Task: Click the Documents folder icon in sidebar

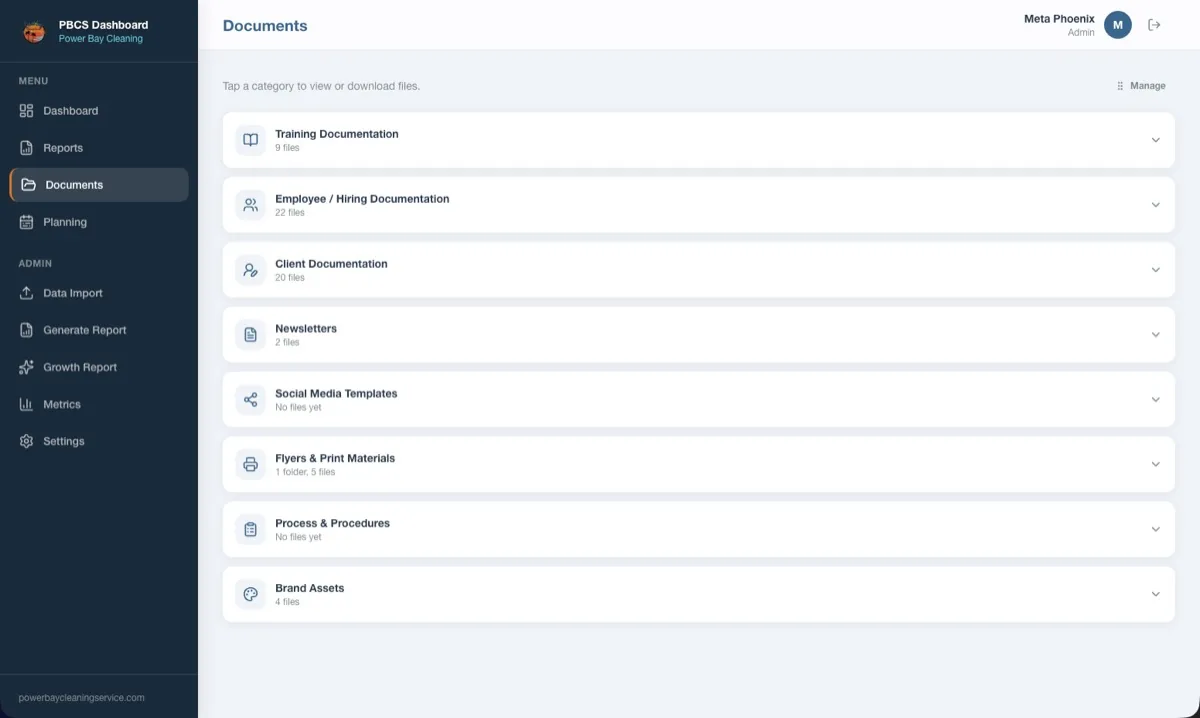Action: point(29,185)
